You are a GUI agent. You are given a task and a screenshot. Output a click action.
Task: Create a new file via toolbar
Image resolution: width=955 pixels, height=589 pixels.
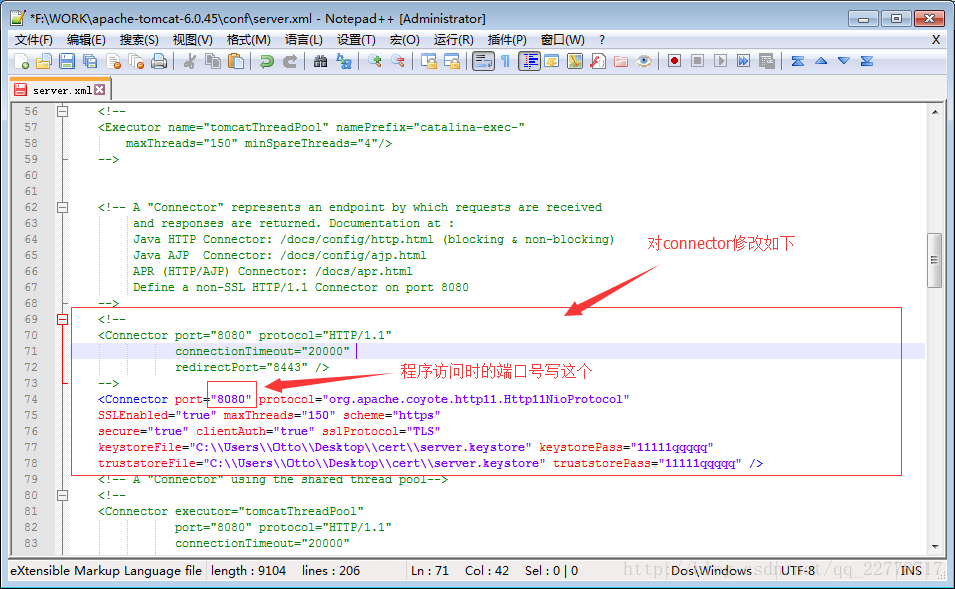(x=21, y=62)
